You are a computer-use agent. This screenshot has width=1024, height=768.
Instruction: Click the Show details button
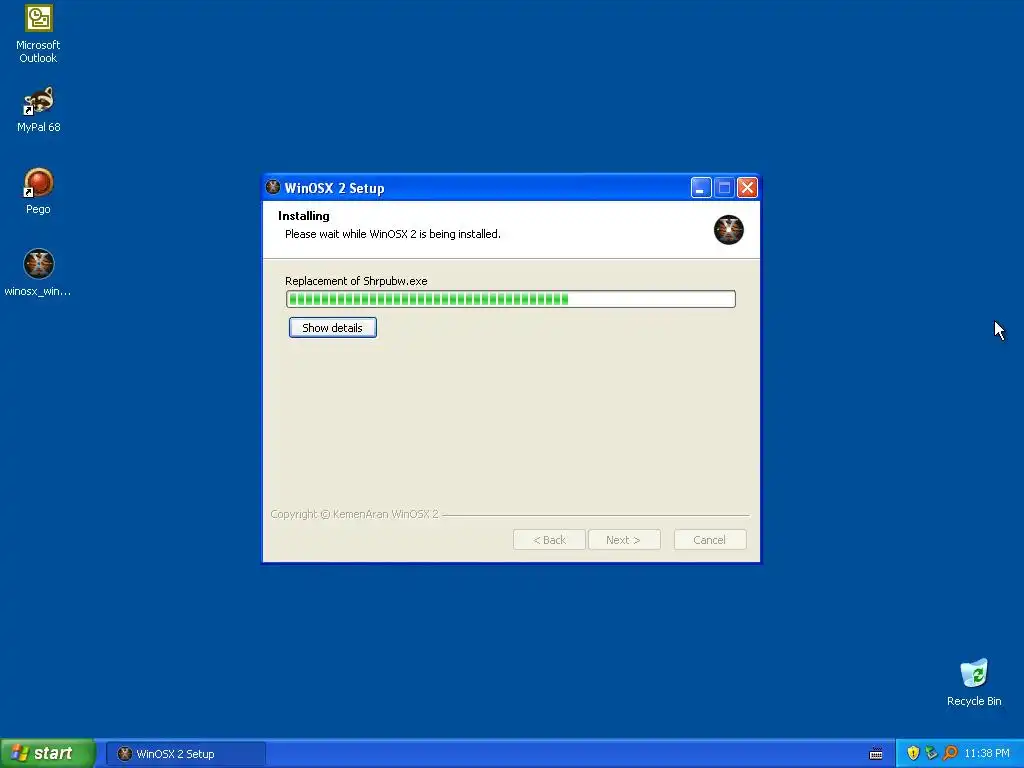(x=332, y=328)
